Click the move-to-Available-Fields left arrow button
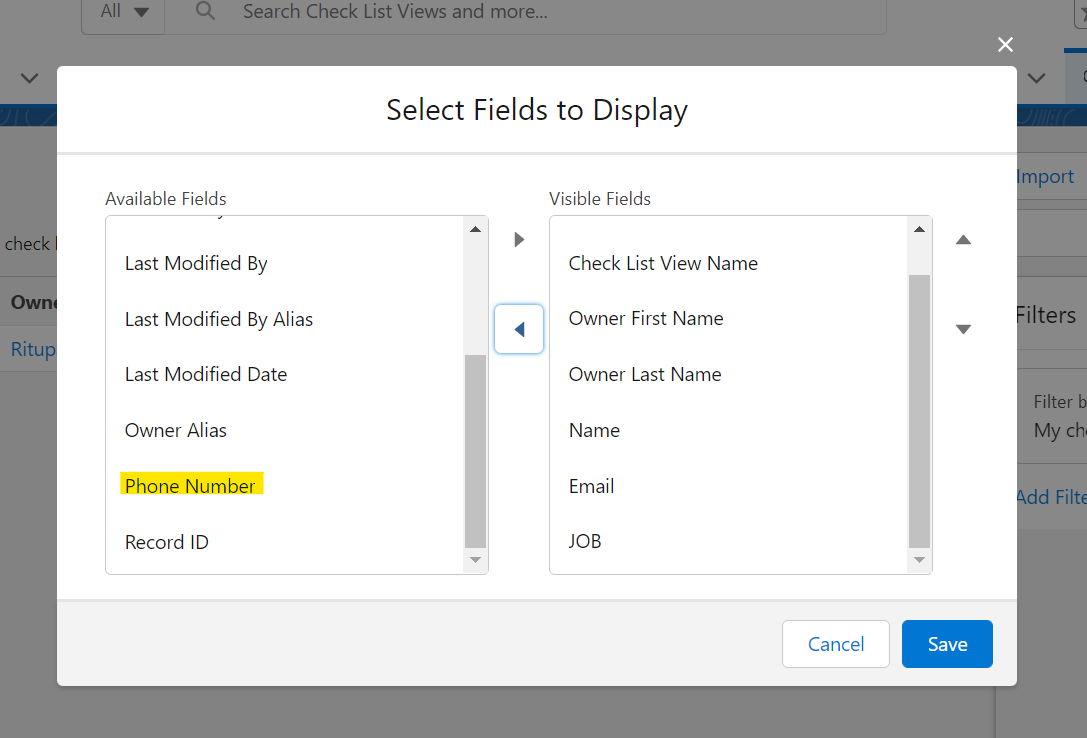 [x=519, y=329]
